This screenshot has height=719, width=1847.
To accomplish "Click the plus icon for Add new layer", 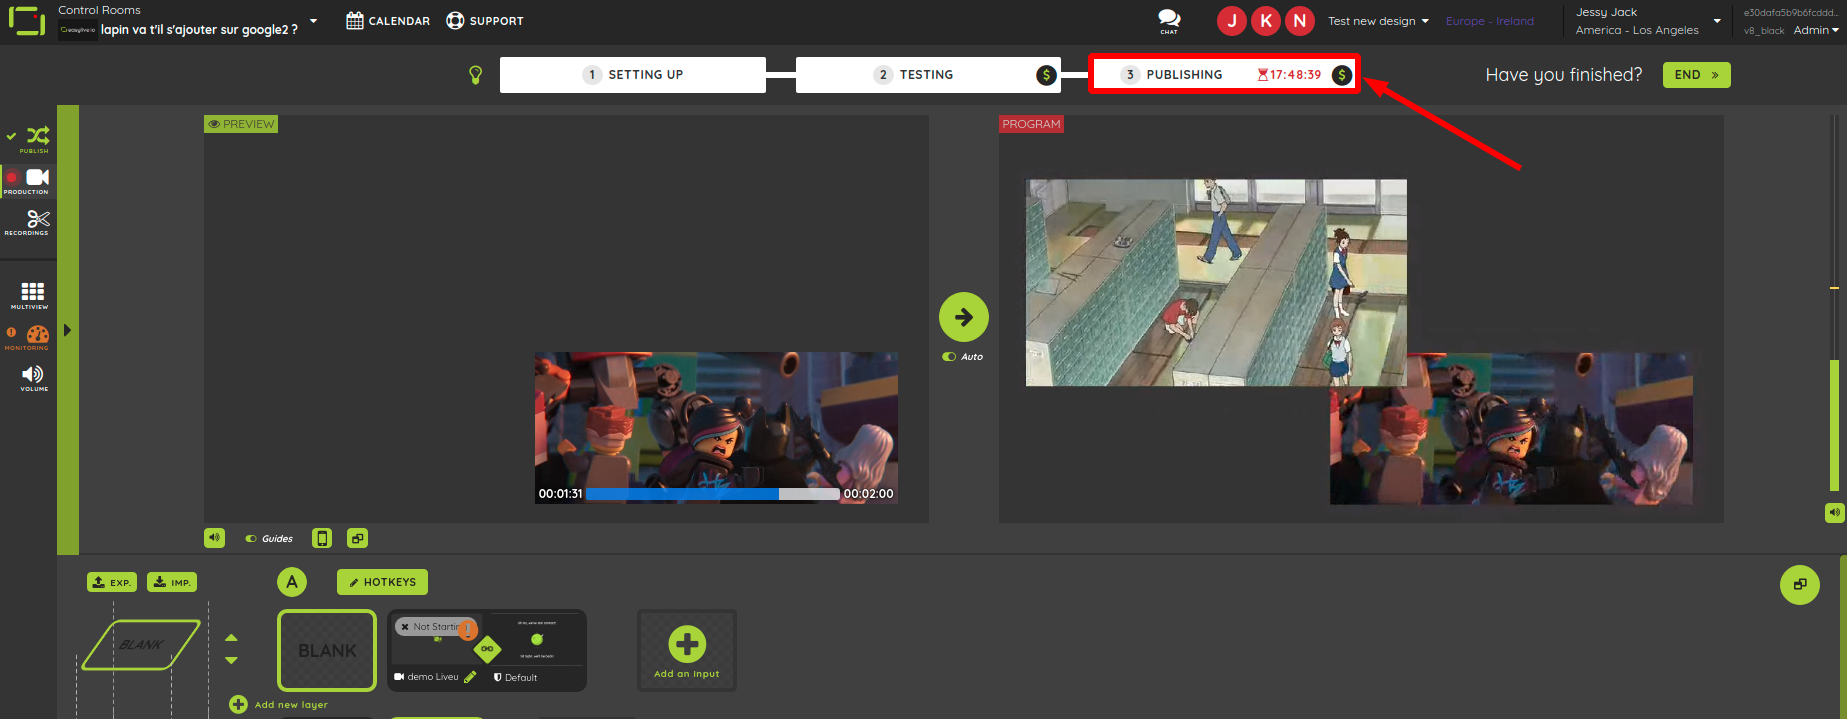I will 238,705.
